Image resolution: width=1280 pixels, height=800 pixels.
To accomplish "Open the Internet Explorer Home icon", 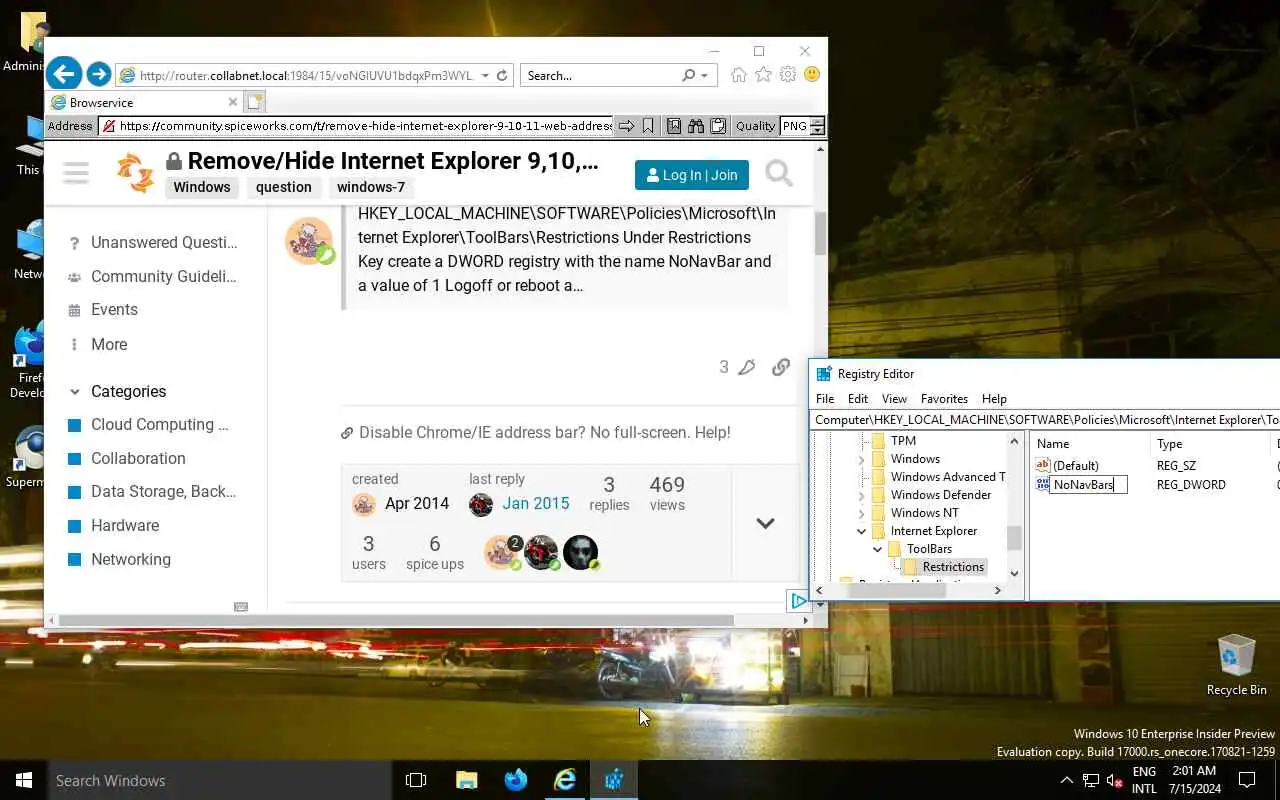I will point(739,75).
